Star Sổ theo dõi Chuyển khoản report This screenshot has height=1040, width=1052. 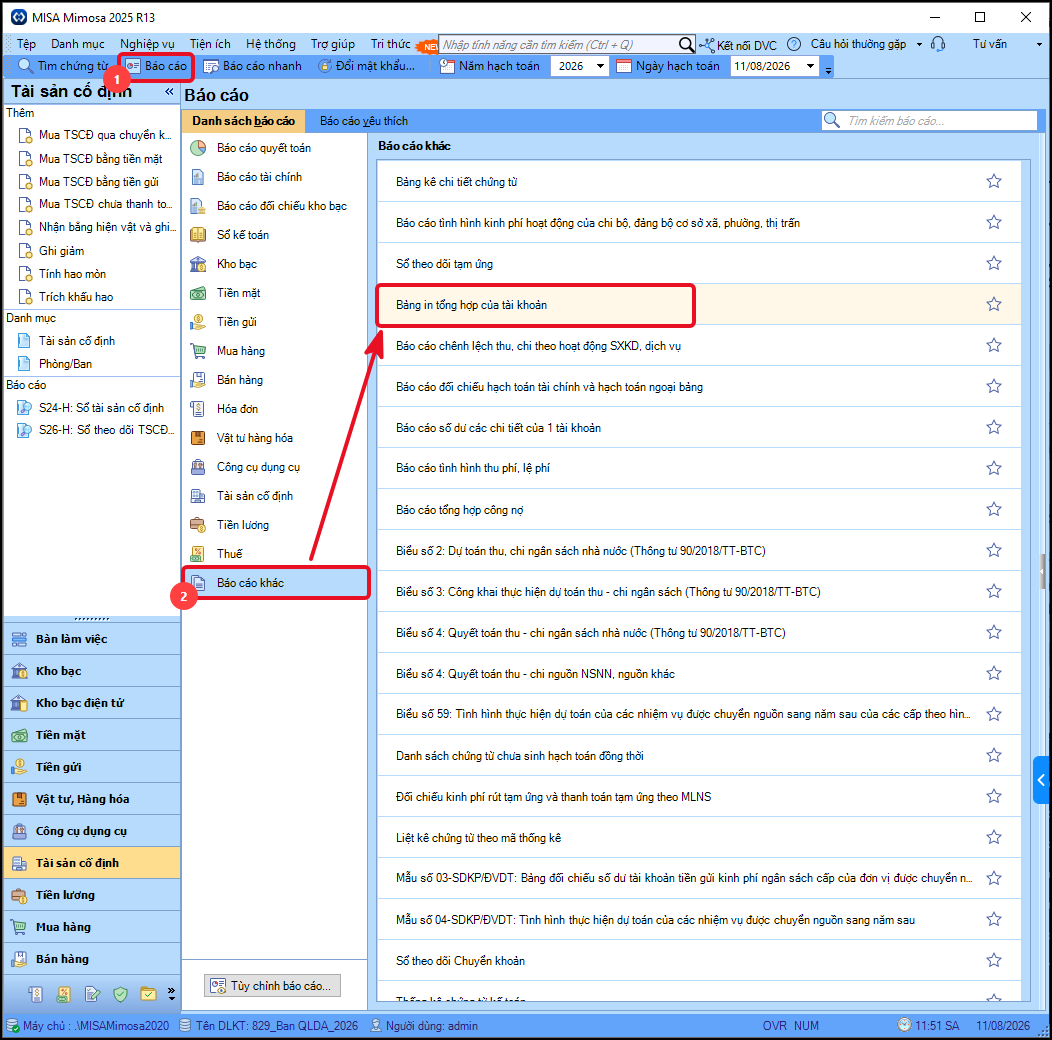(x=994, y=960)
